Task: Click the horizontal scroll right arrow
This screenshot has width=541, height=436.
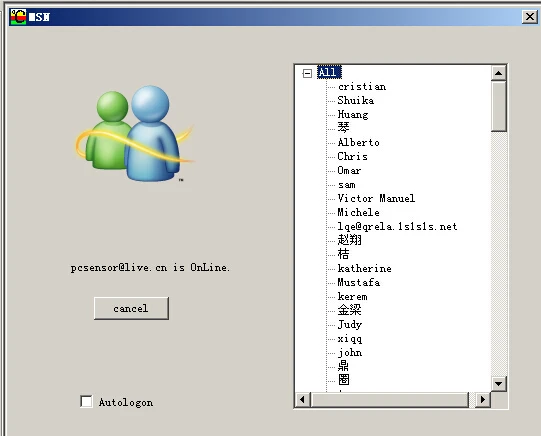Action: [483, 399]
